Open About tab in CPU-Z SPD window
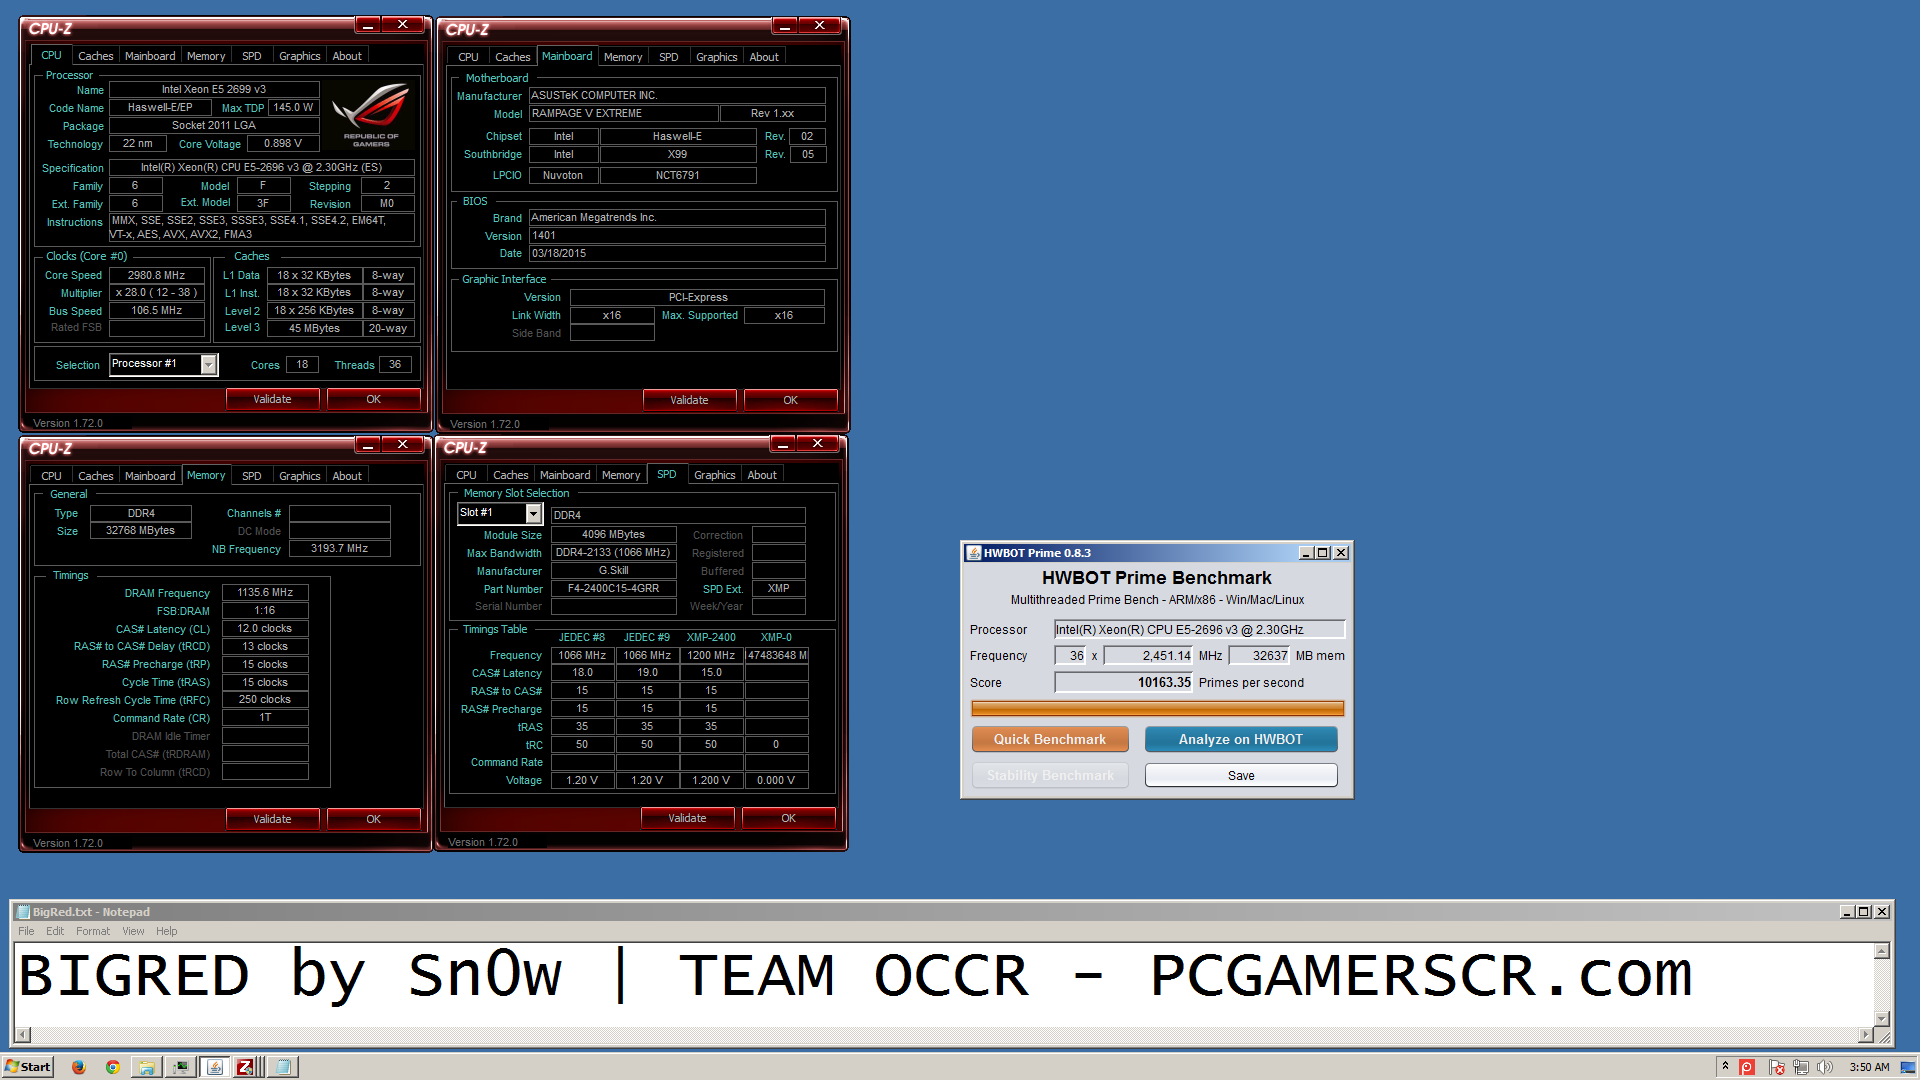 [762, 475]
